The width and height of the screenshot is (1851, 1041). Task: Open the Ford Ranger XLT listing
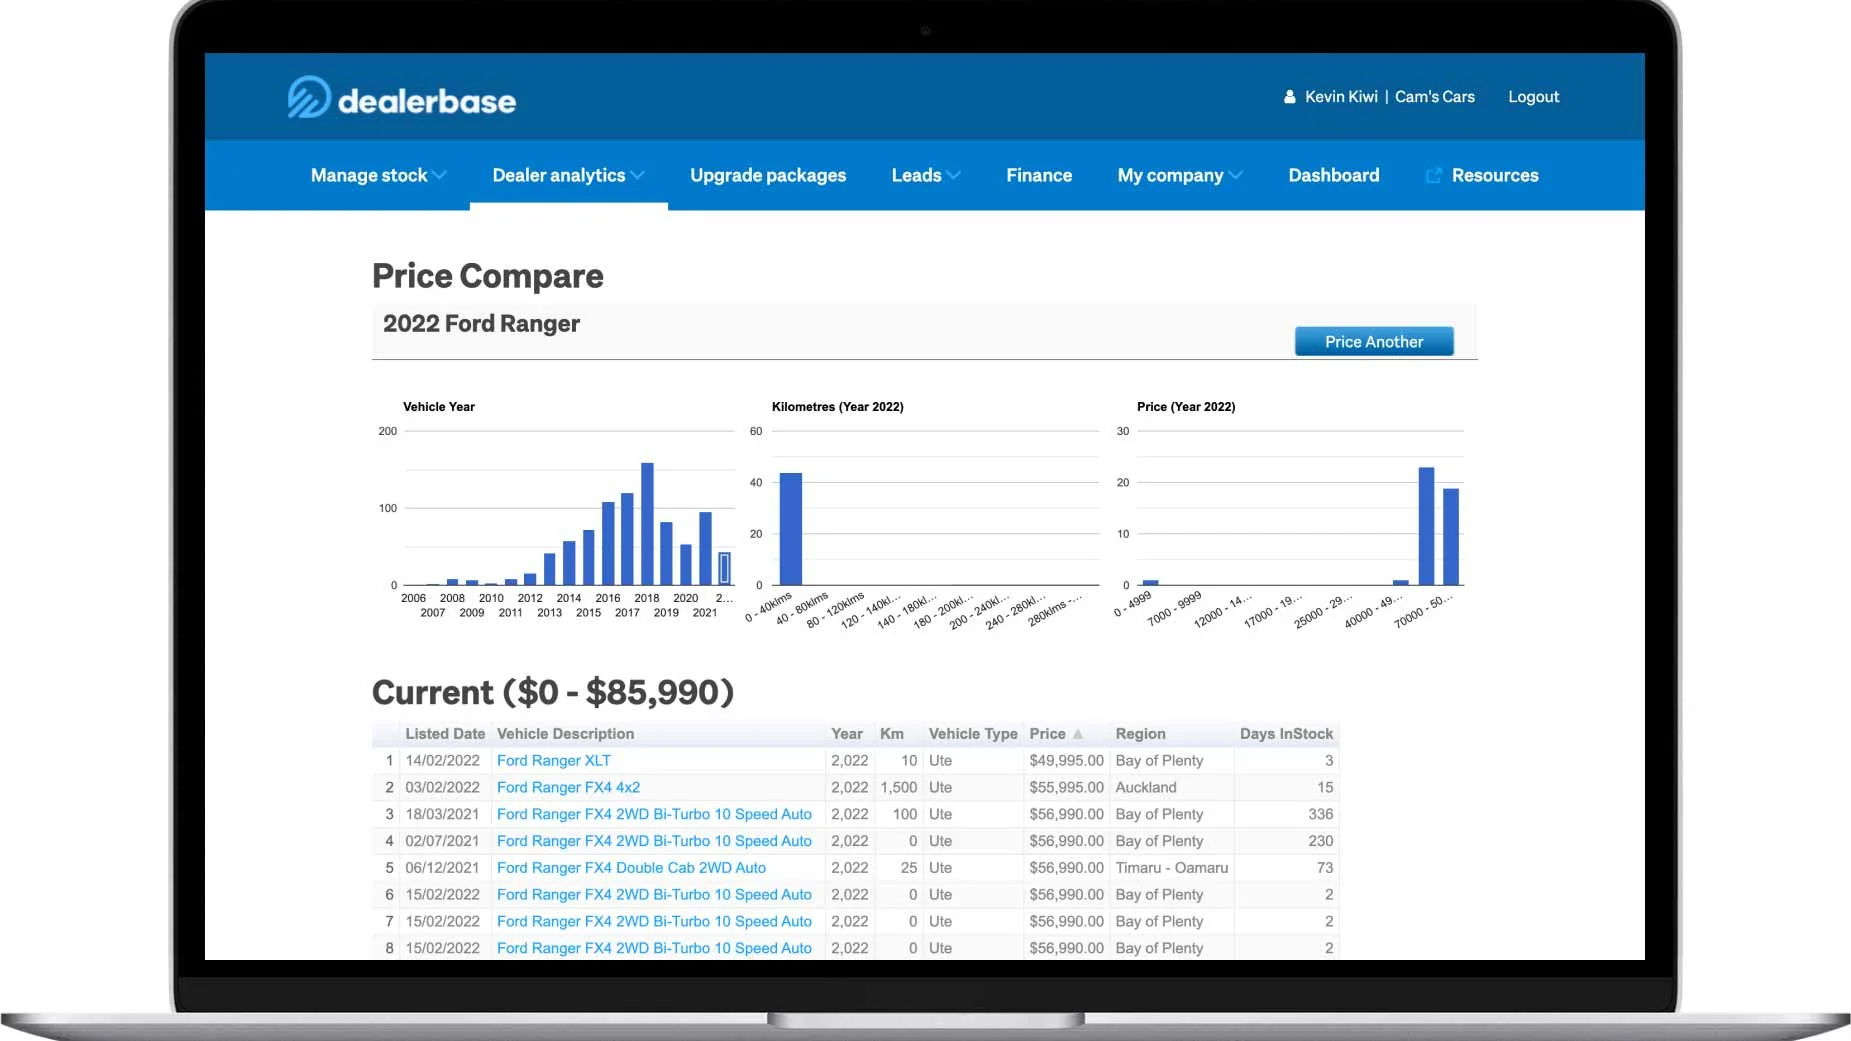click(553, 761)
